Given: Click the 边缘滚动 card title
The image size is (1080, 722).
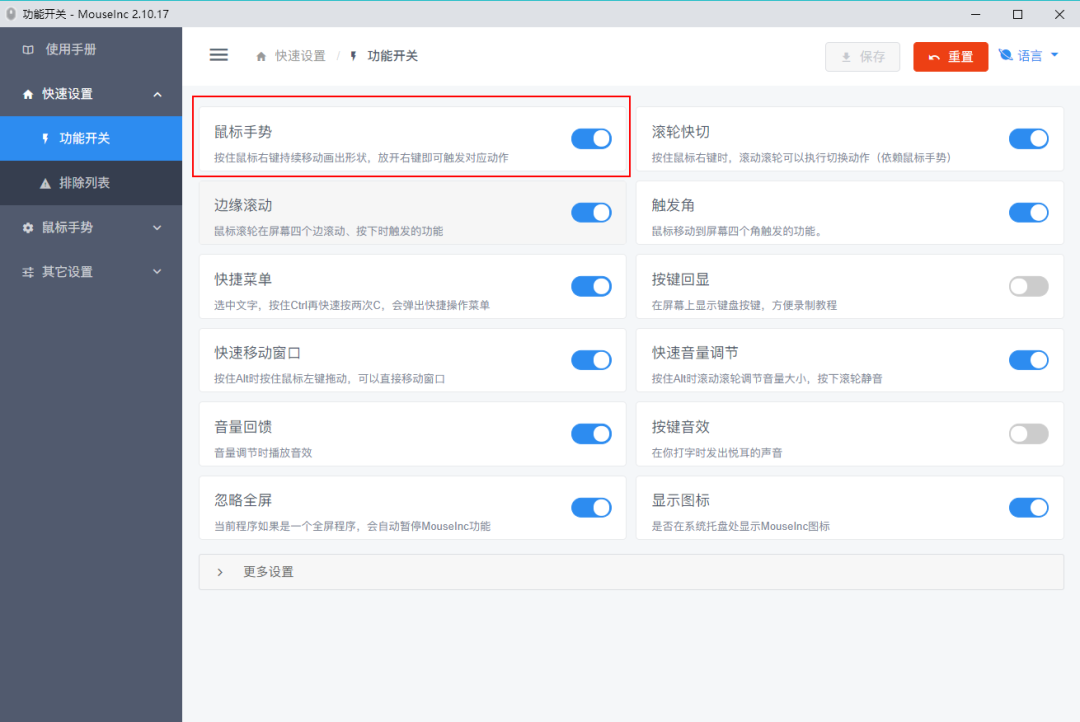Looking at the screenshot, I should tap(243, 205).
